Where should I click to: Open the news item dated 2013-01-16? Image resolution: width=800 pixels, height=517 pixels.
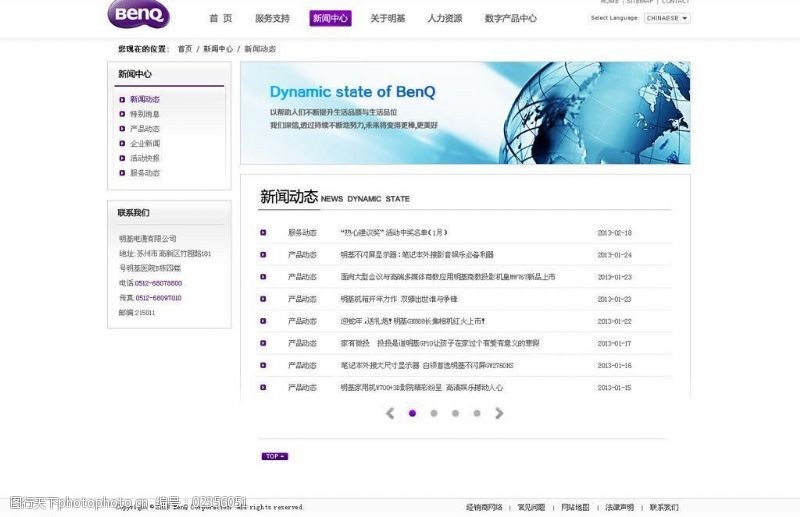coord(427,365)
